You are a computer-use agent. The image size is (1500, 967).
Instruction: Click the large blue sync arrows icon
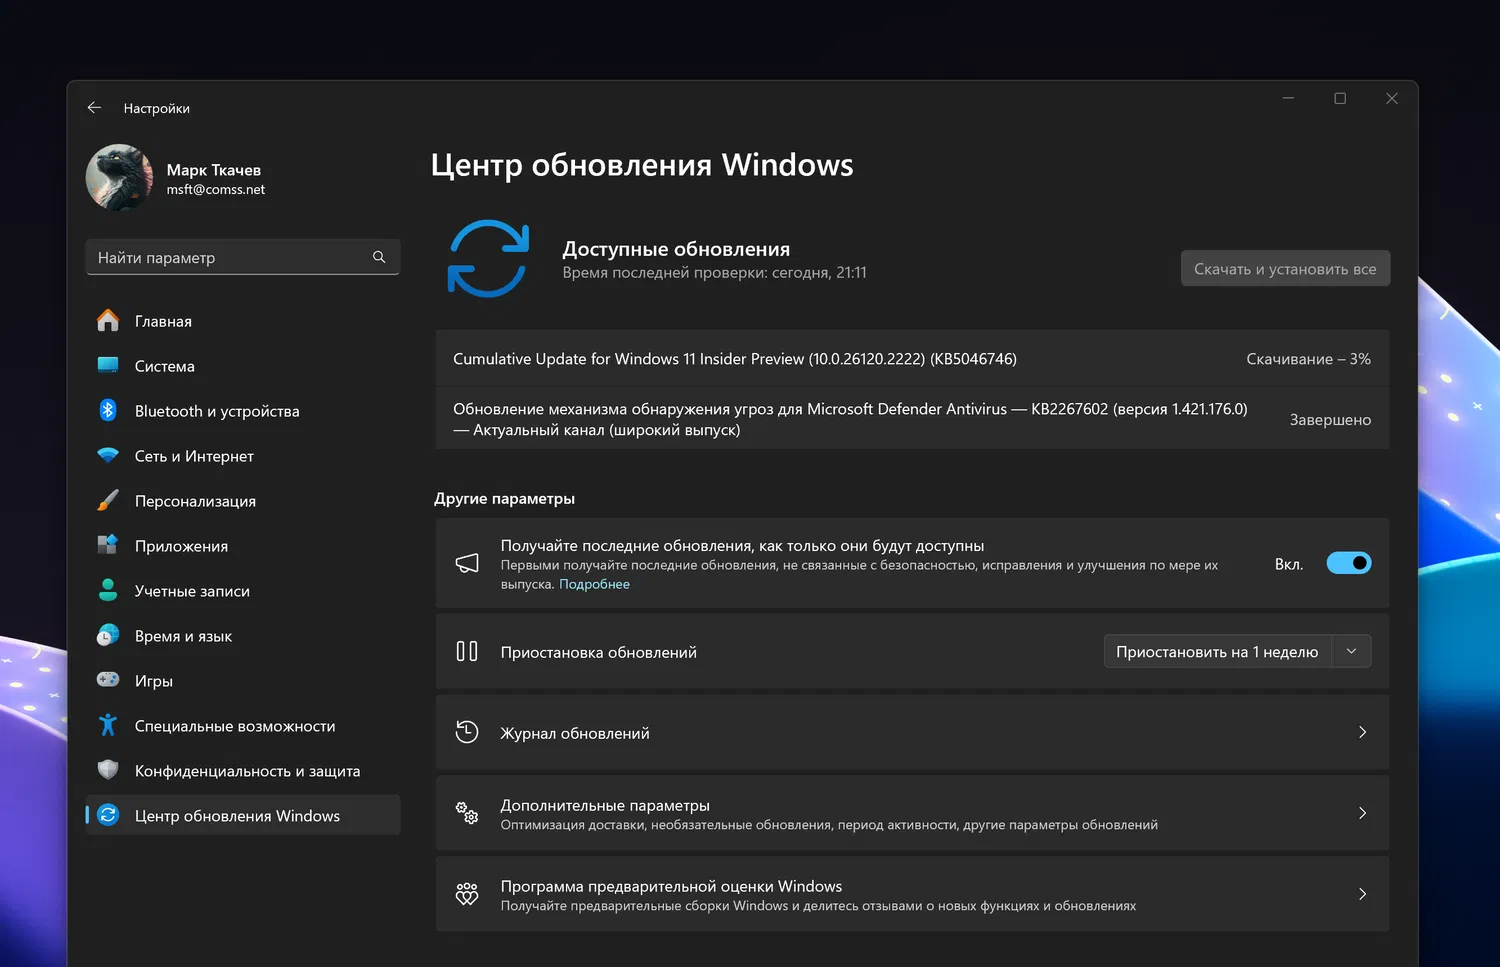pyautogui.click(x=488, y=258)
